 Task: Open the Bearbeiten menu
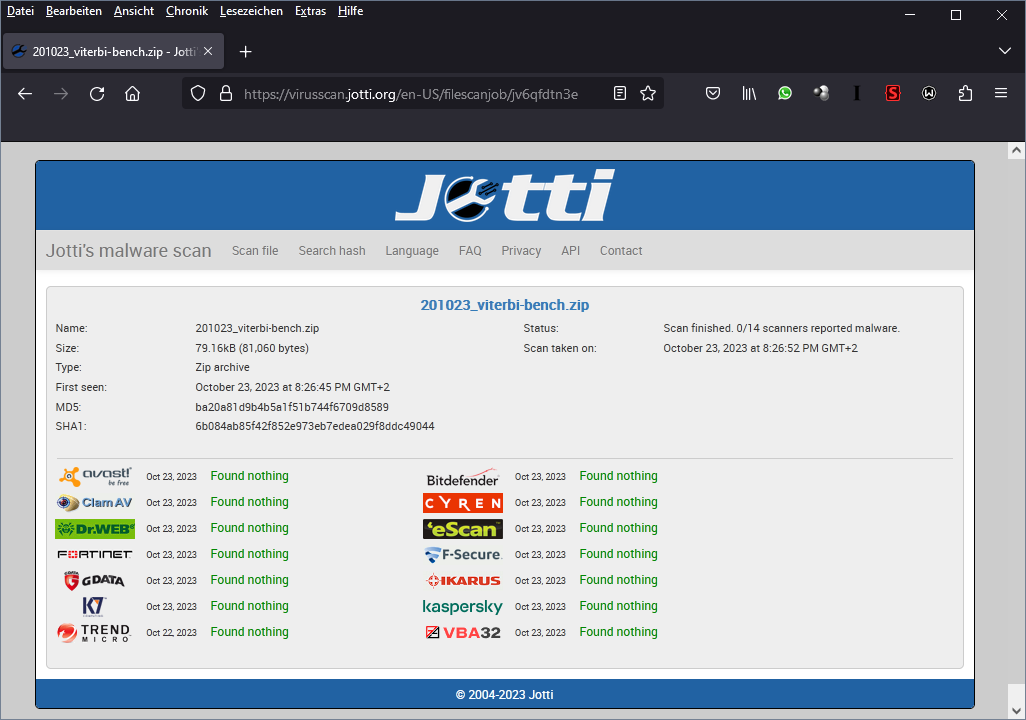pyautogui.click(x=74, y=11)
